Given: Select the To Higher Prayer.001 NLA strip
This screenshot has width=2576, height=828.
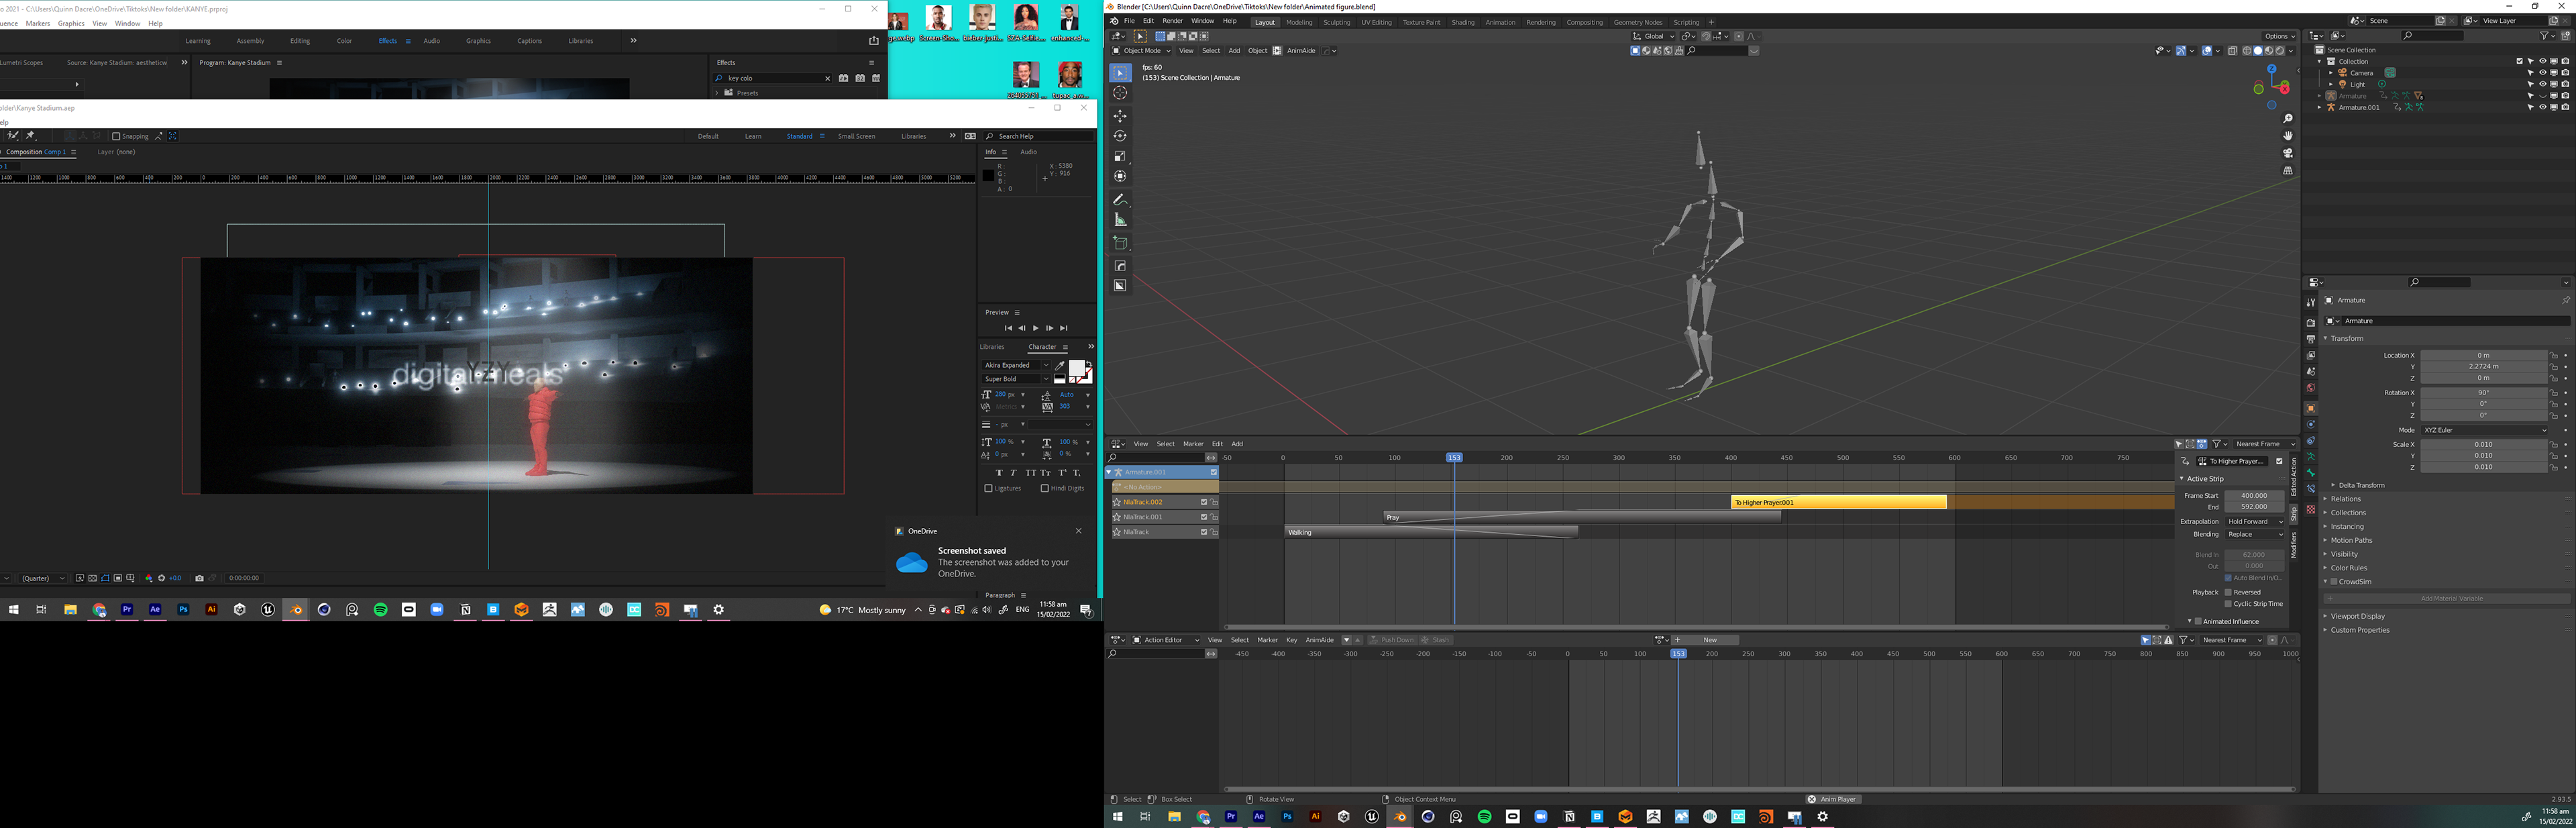Looking at the screenshot, I should tap(1838, 502).
